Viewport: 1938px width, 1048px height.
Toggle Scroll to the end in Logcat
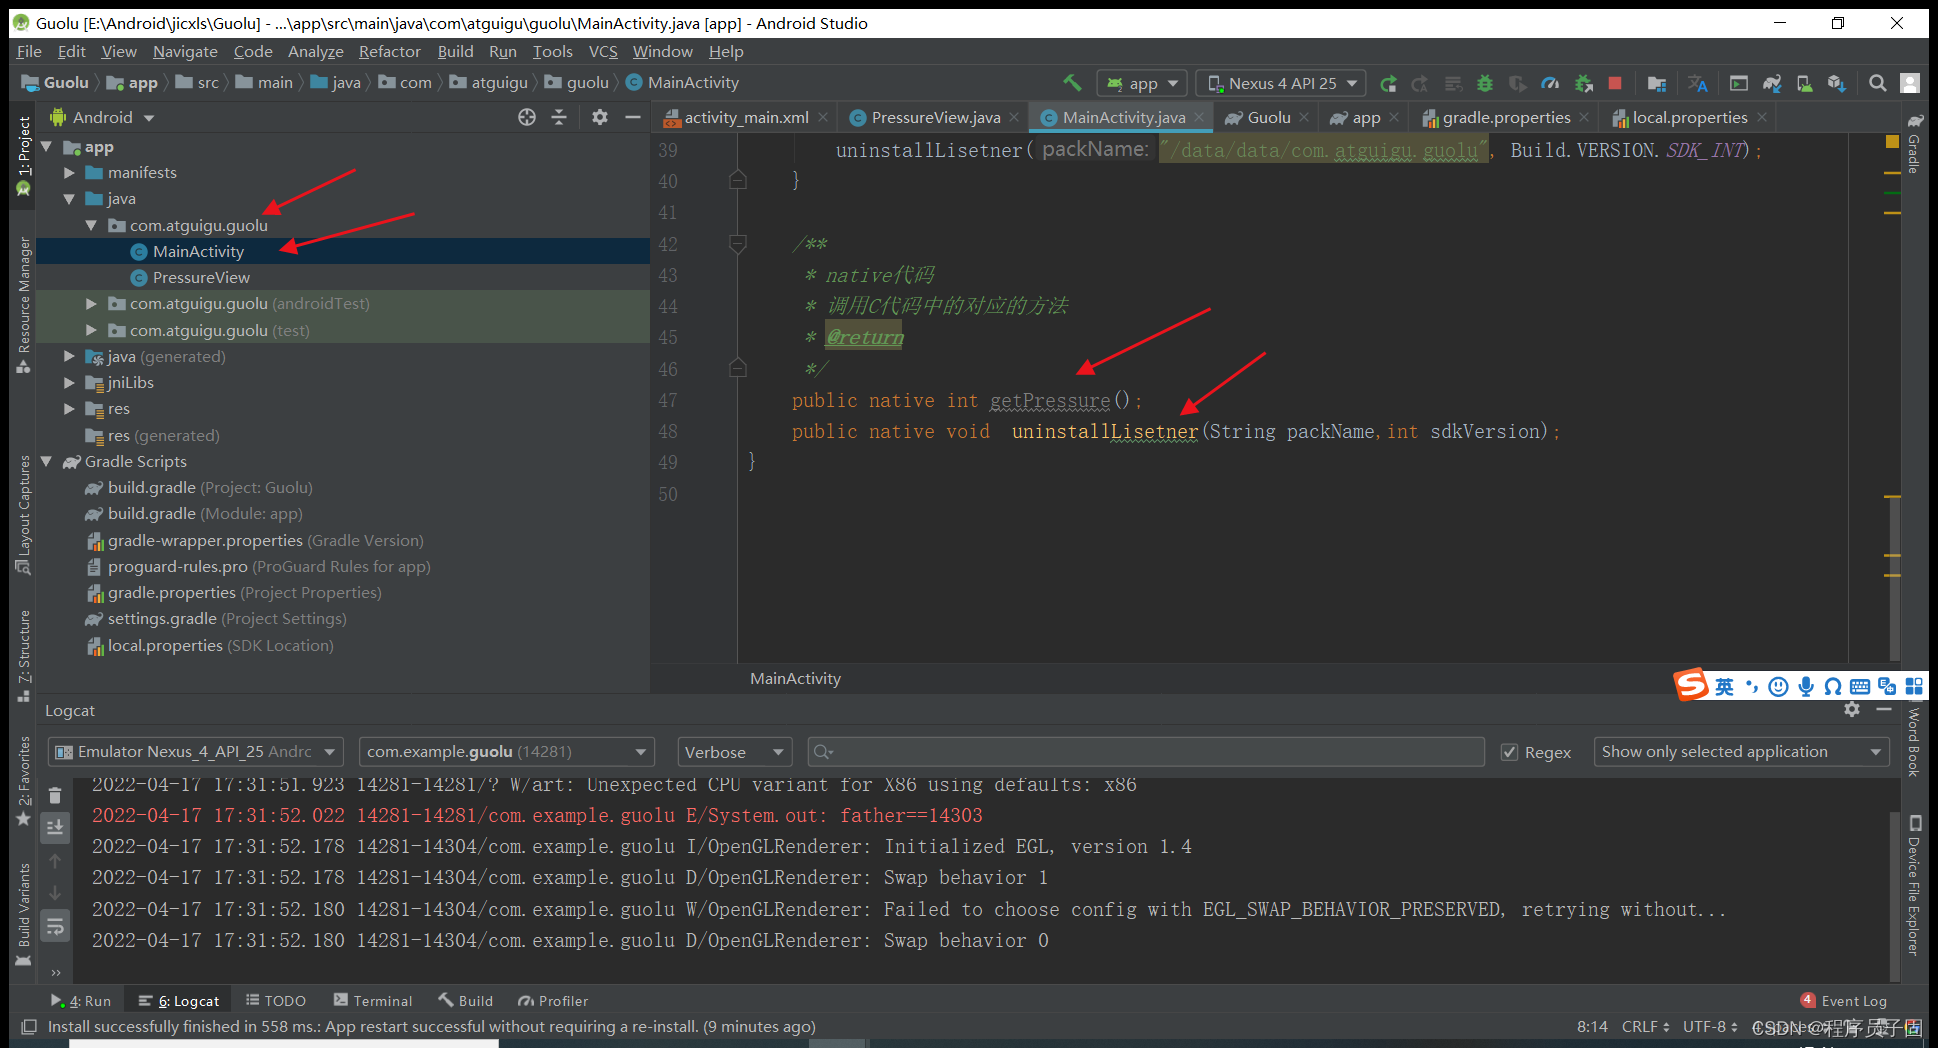[55, 827]
